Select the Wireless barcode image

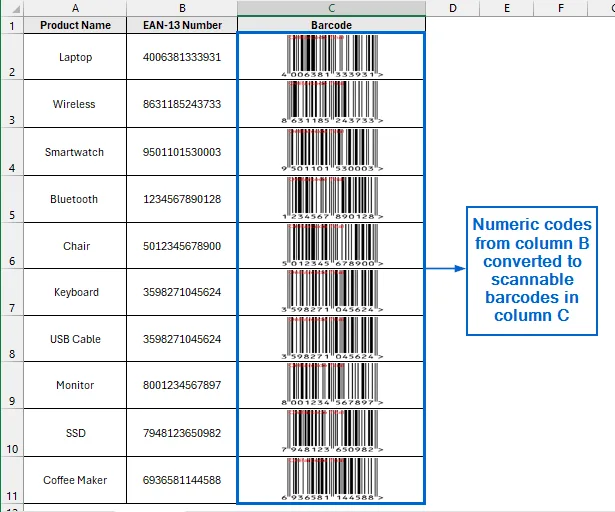pos(332,102)
